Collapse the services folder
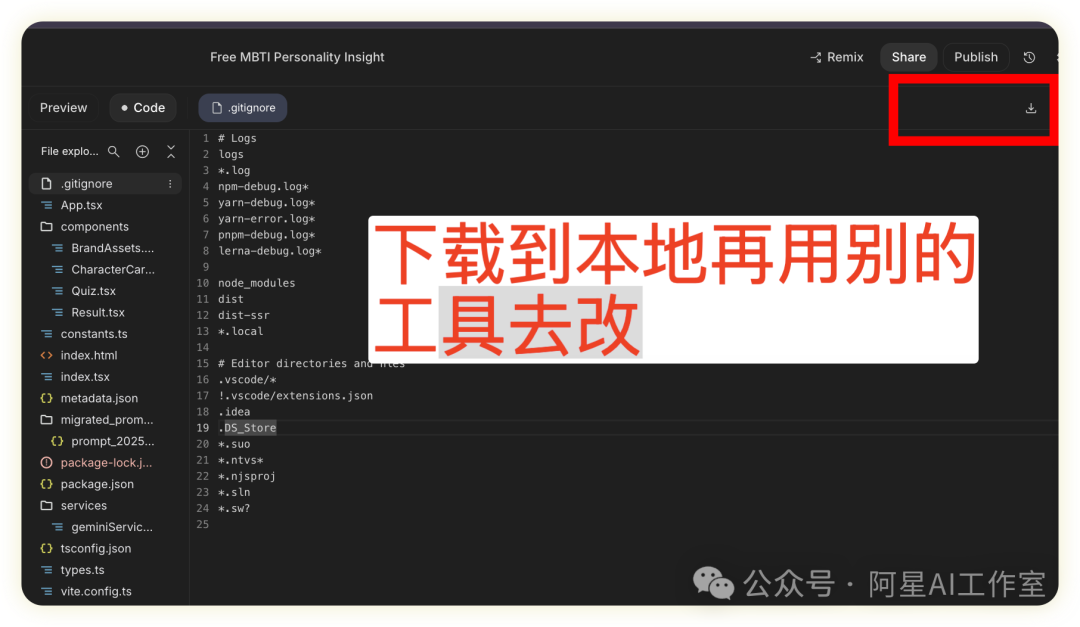This screenshot has height=627, width=1080. coord(83,506)
